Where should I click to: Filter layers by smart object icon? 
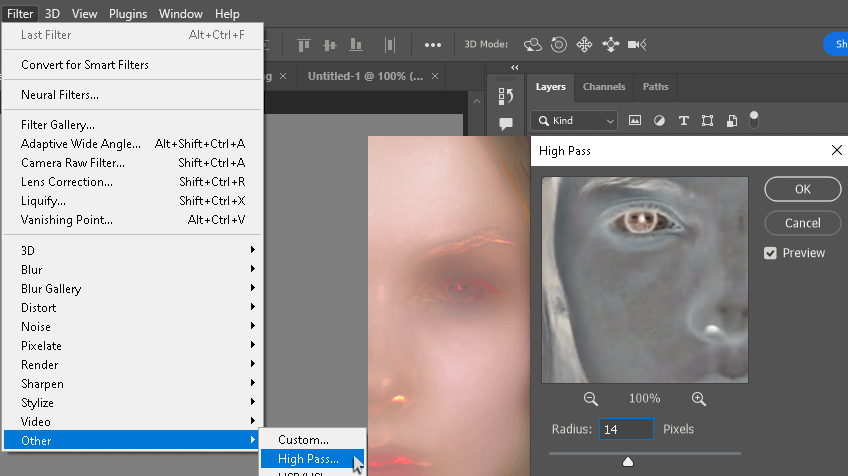pos(732,120)
